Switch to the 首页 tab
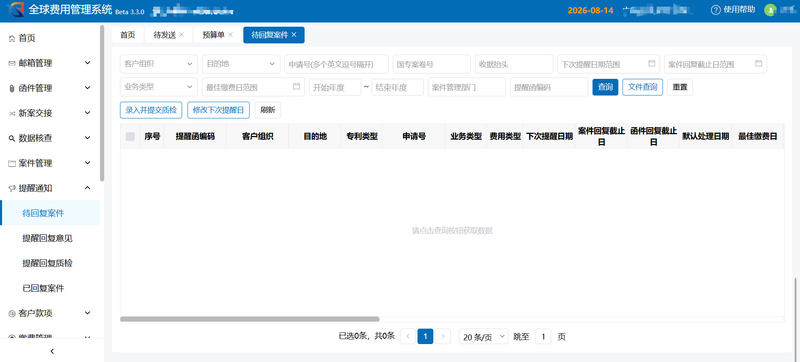Image resolution: width=800 pixels, height=362 pixels. point(128,35)
